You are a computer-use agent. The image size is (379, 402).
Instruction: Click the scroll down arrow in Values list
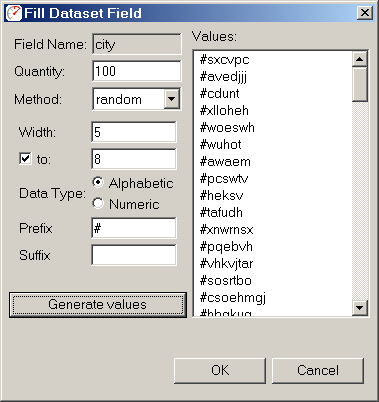click(360, 307)
